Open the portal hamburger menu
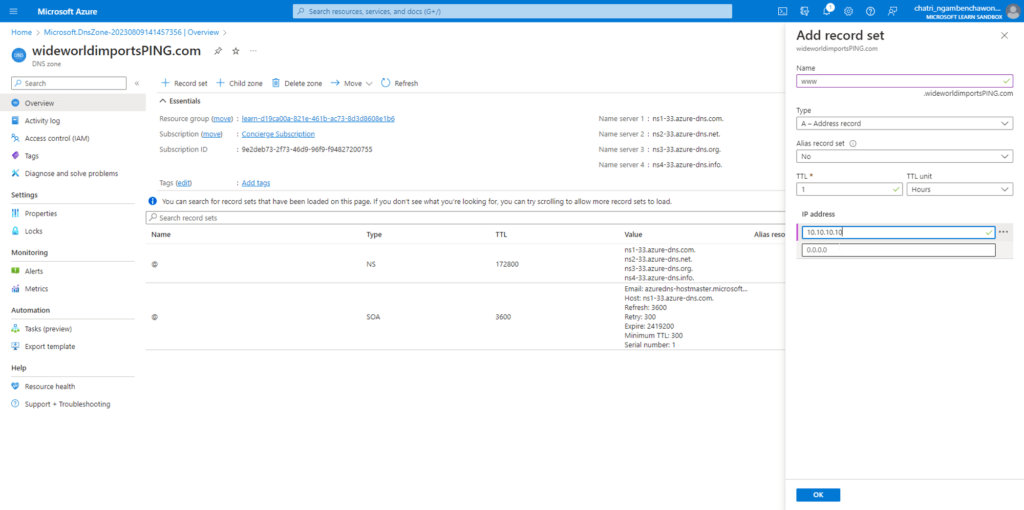This screenshot has width=1024, height=510. [x=14, y=11]
